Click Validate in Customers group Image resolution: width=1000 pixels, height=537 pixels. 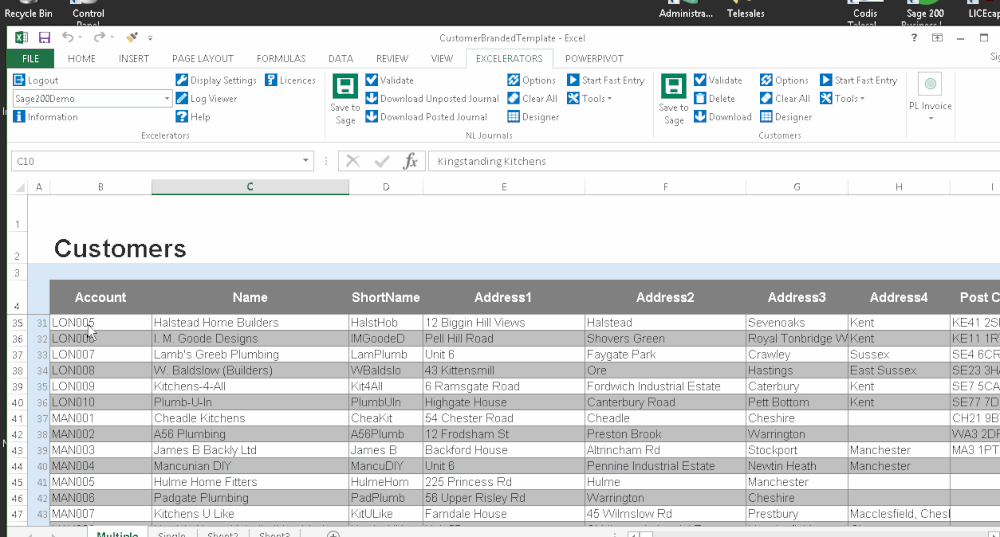(718, 80)
